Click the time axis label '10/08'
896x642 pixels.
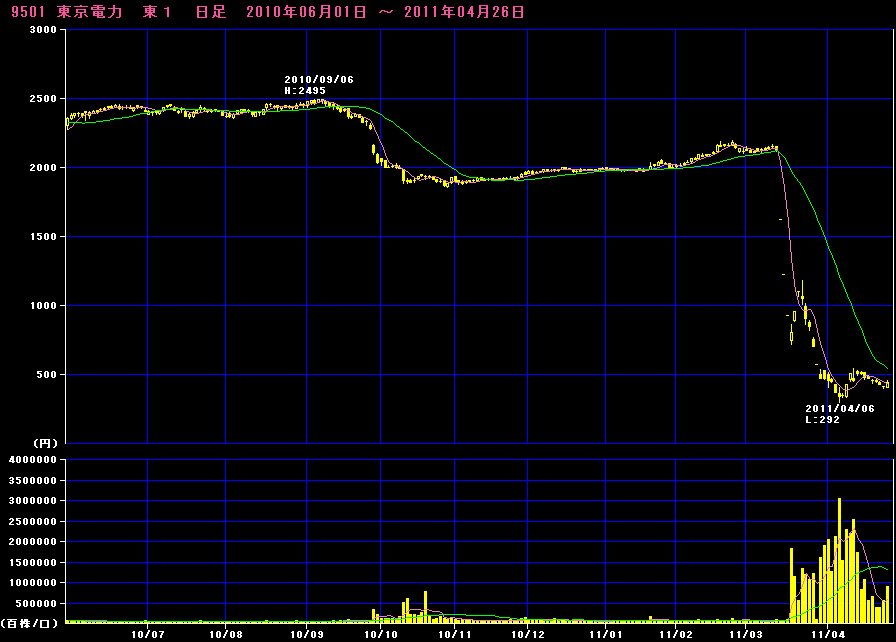pyautogui.click(x=226, y=635)
